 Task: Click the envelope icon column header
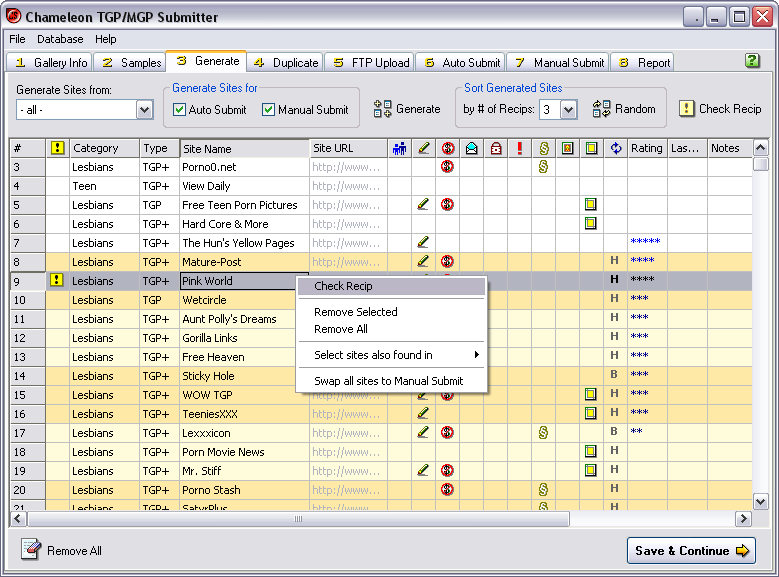coord(471,148)
